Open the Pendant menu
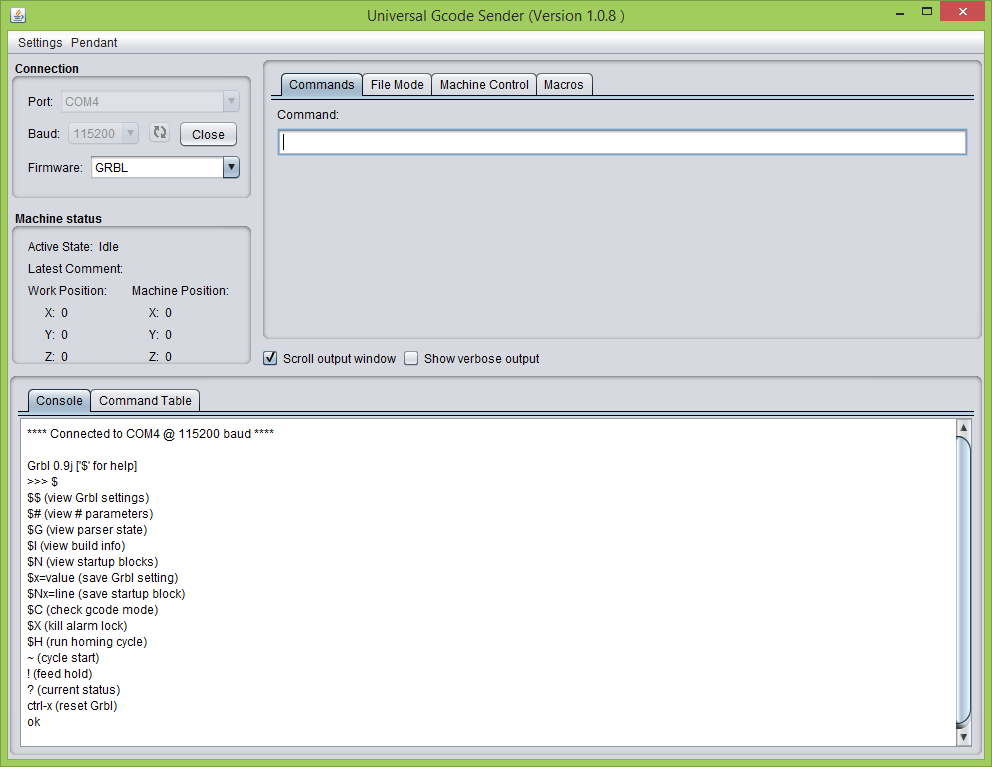 (94, 43)
